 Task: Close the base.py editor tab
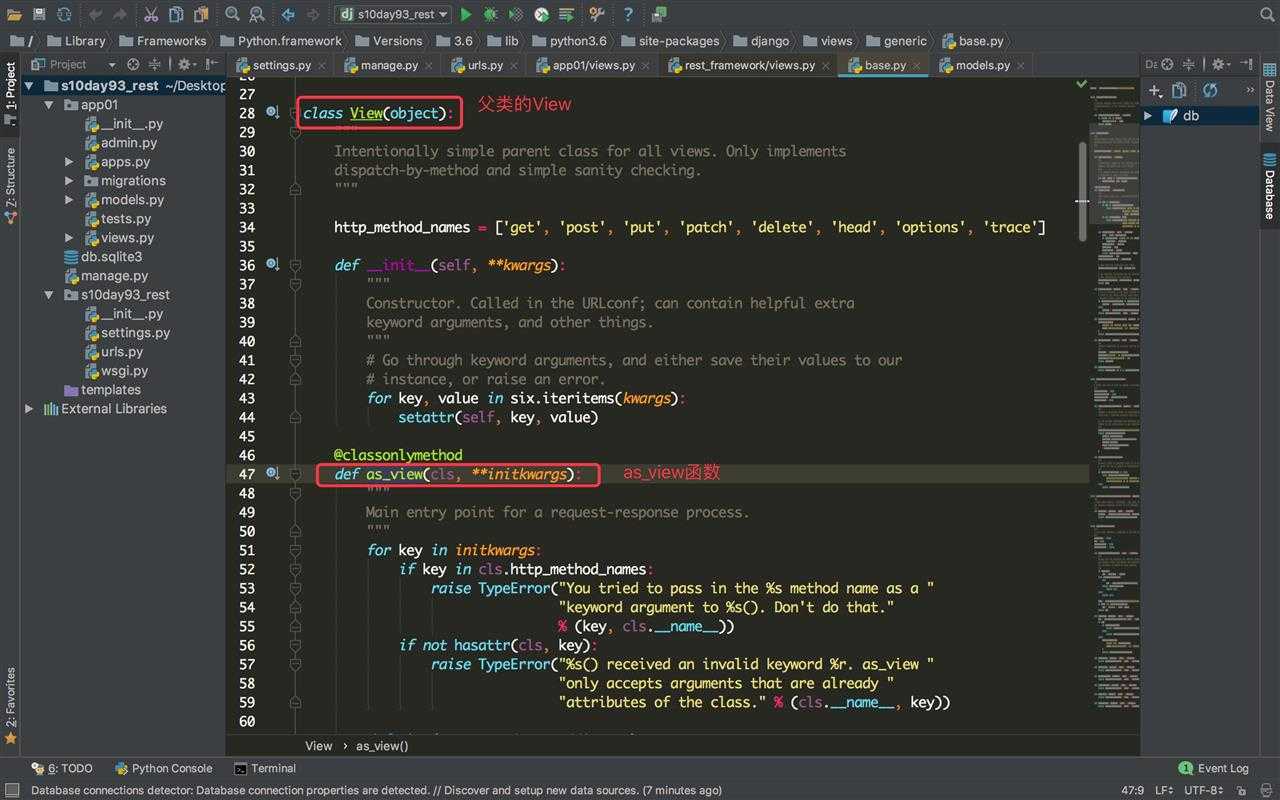tap(917, 65)
